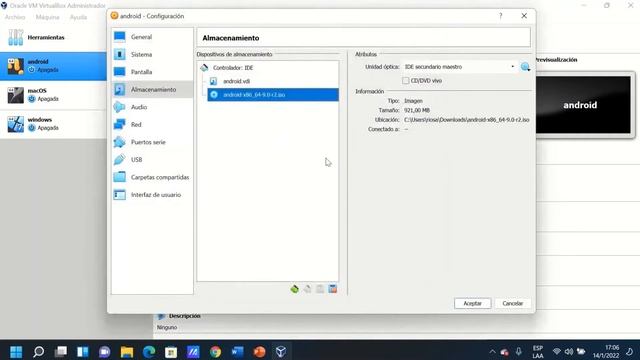
Task: Click Herramientas in VirtualBox Manager
Action: pos(53,37)
